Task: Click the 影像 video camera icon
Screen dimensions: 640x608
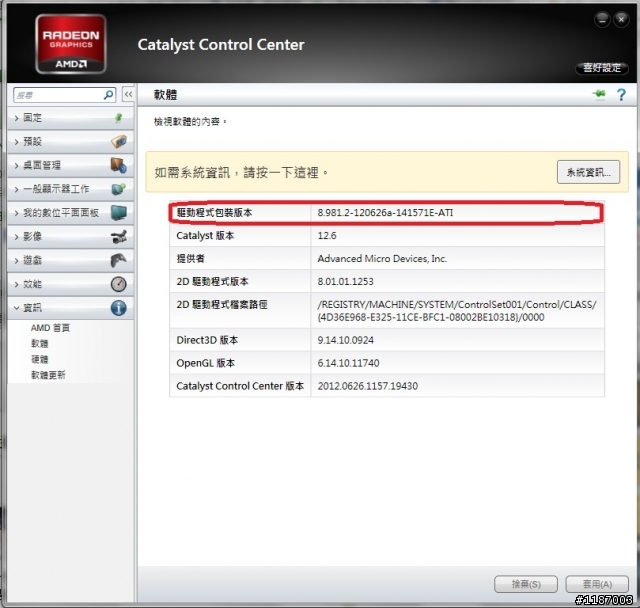Action: point(118,236)
